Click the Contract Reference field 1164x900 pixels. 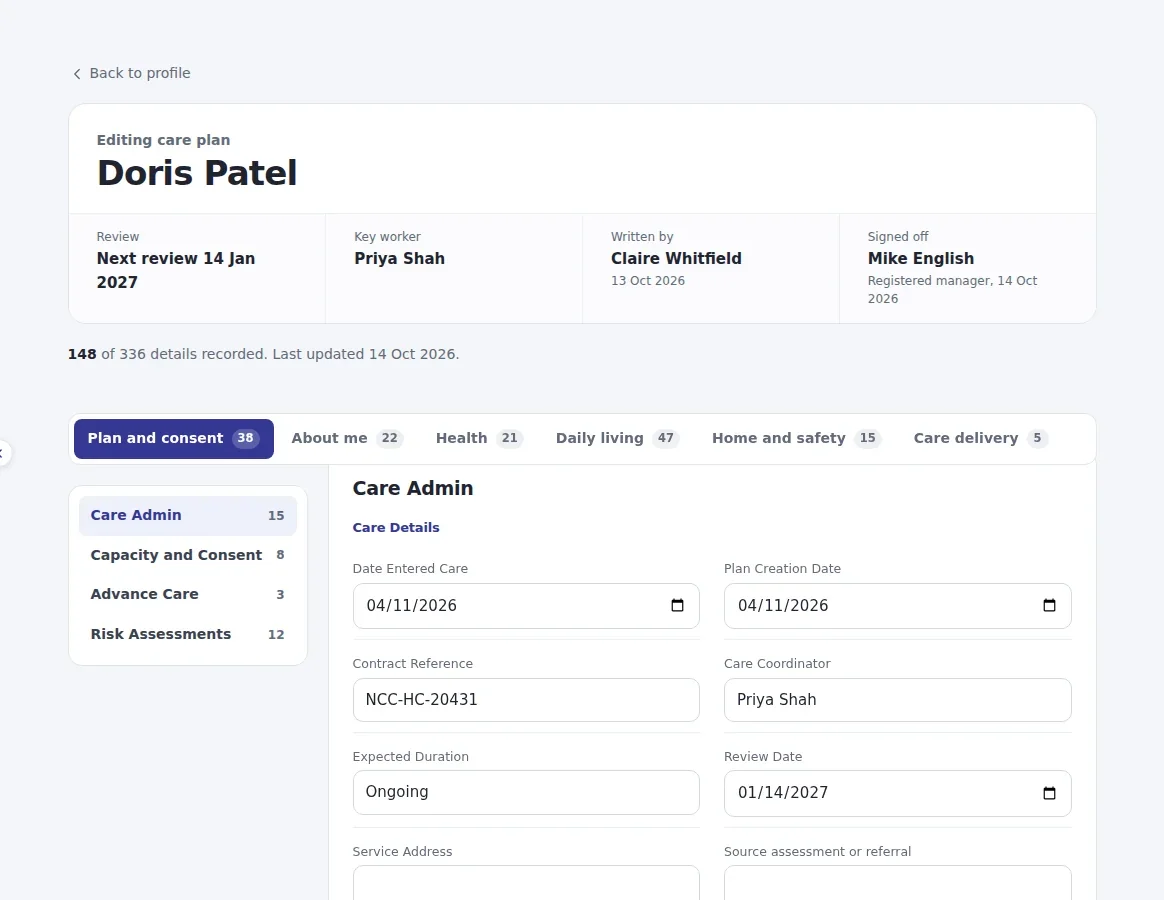526,700
